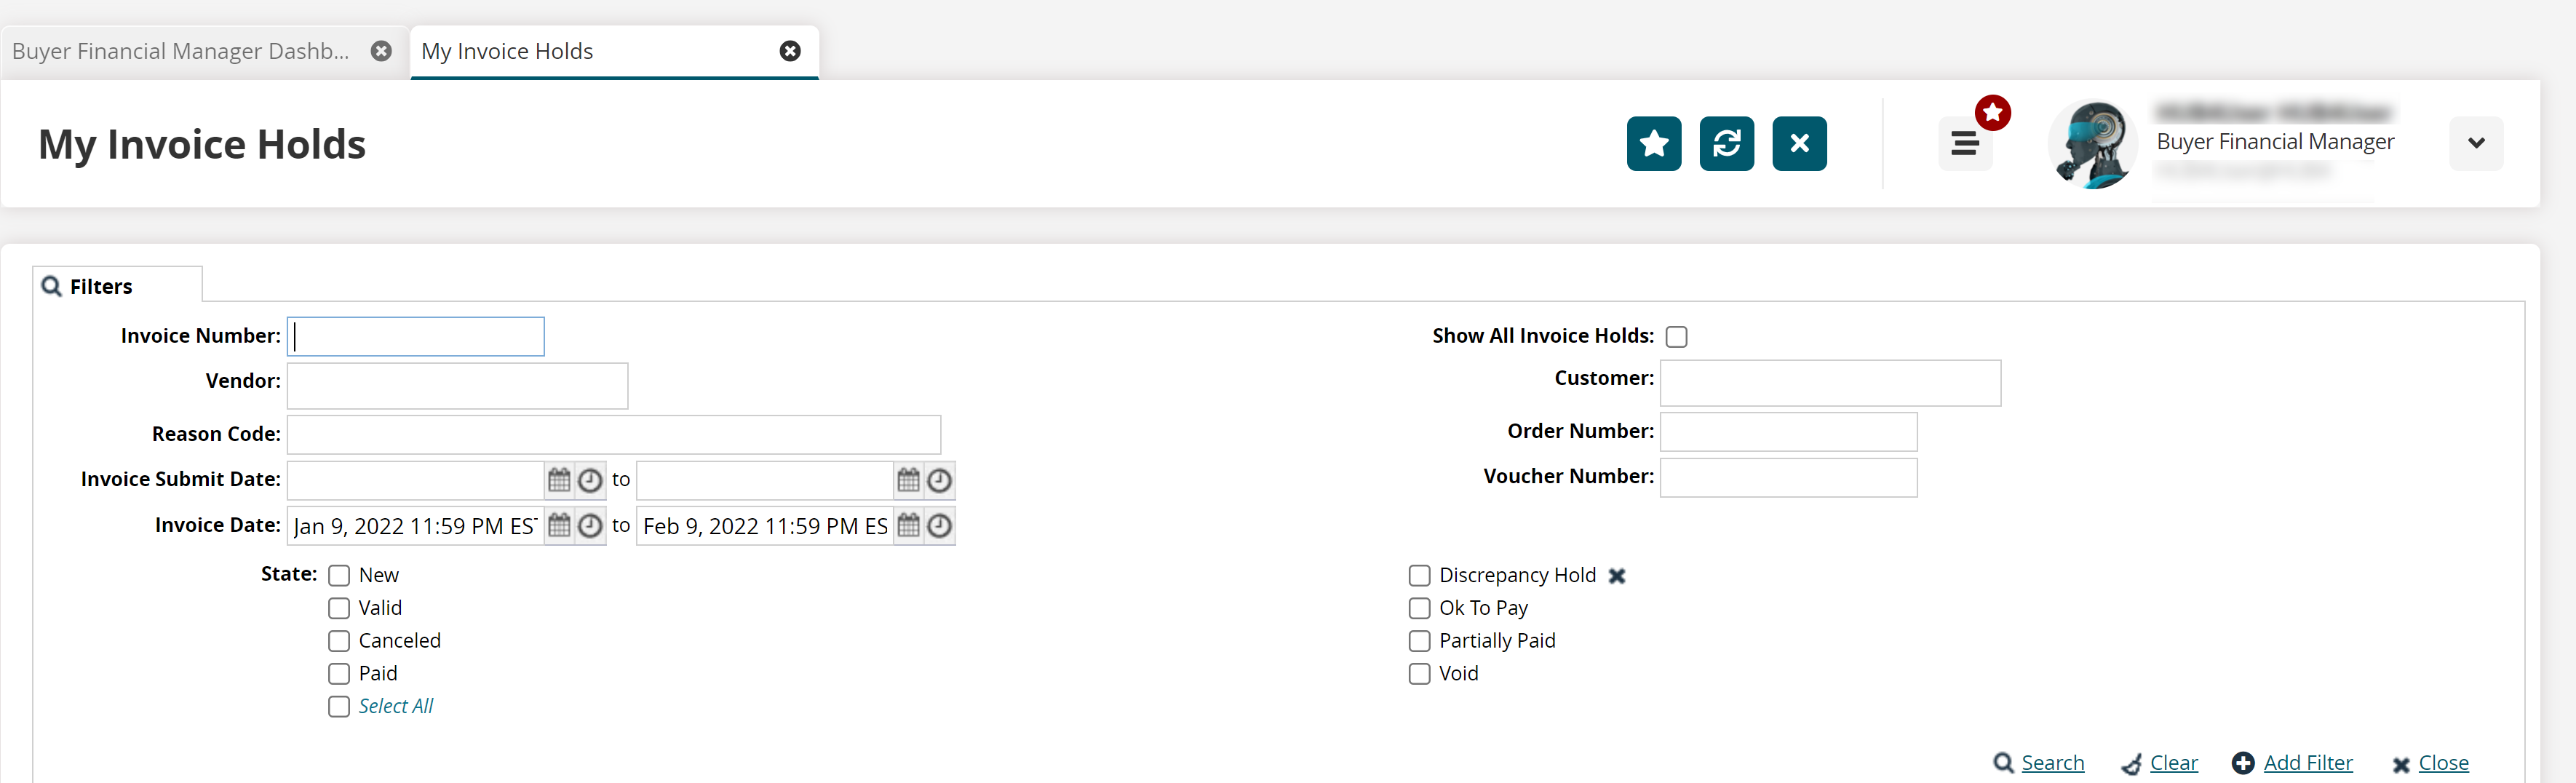Viewport: 2576px width, 783px height.
Task: Enable Show All Invoice Holds checkbox
Action: (1677, 337)
